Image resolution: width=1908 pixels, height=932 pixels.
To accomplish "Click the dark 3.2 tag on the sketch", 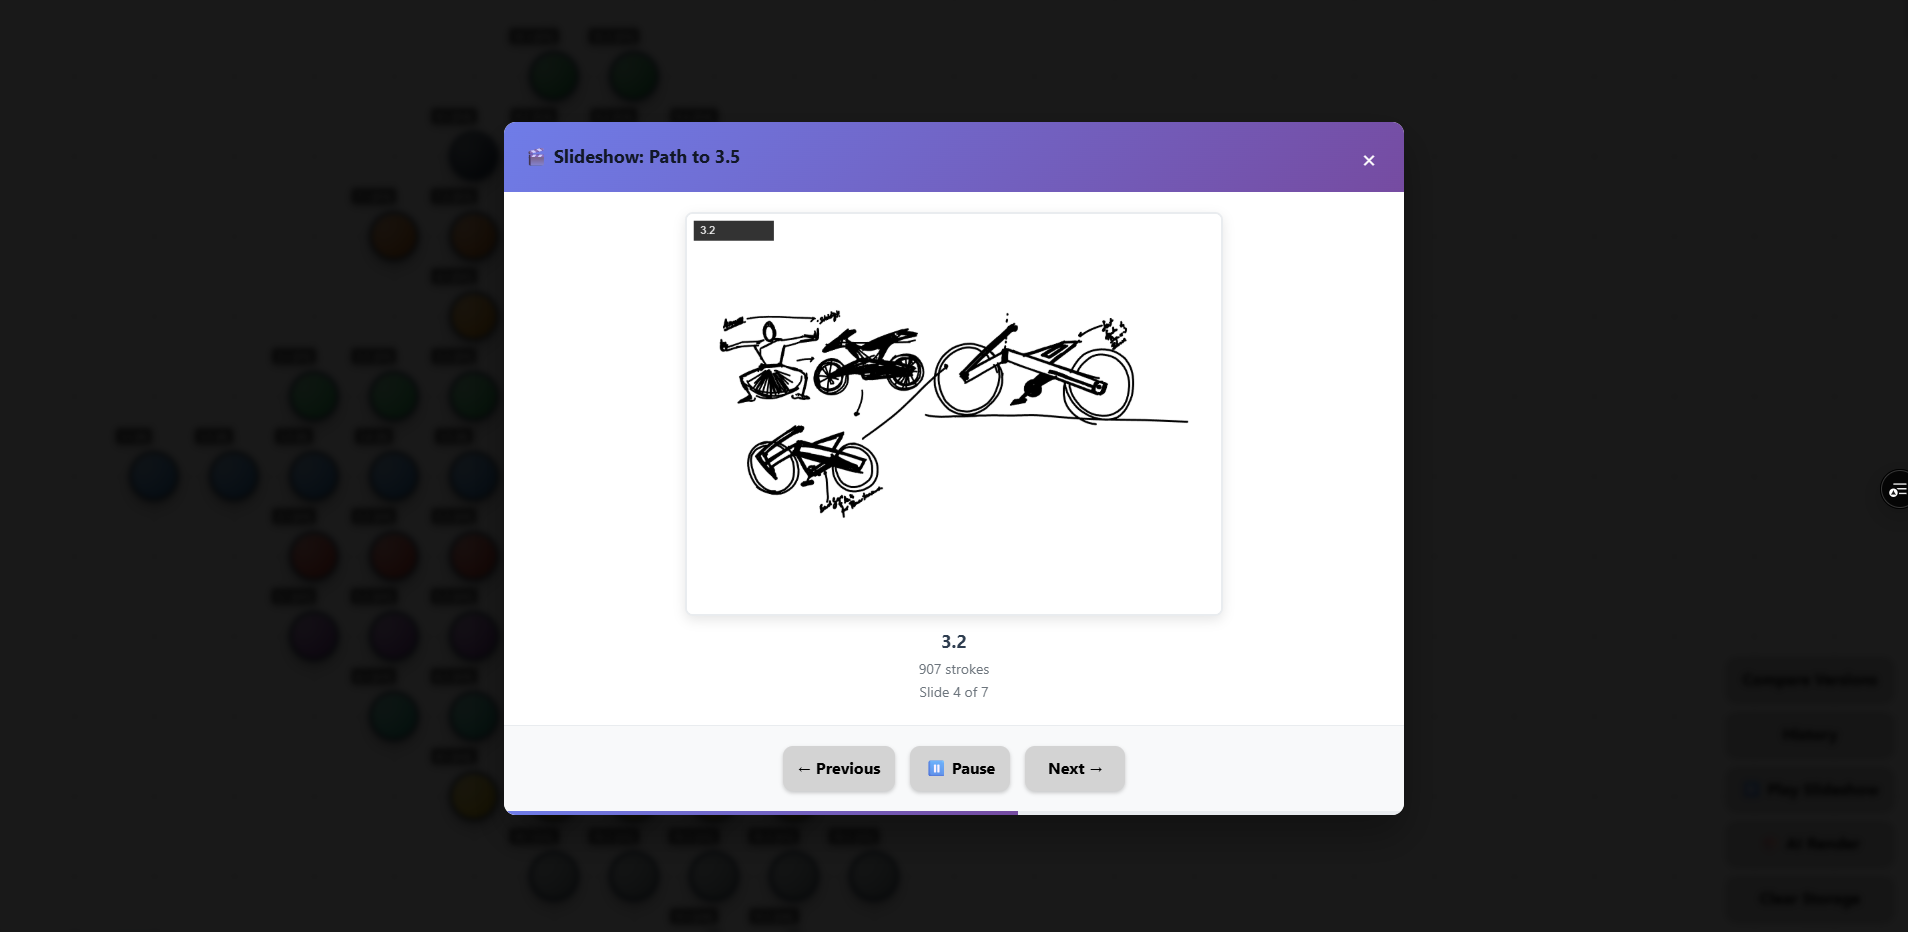I will pos(734,231).
